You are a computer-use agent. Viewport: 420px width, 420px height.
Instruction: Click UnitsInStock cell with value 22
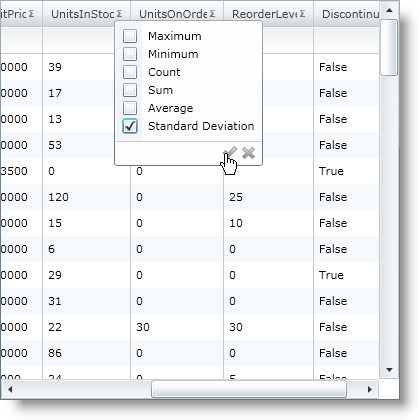[86, 327]
